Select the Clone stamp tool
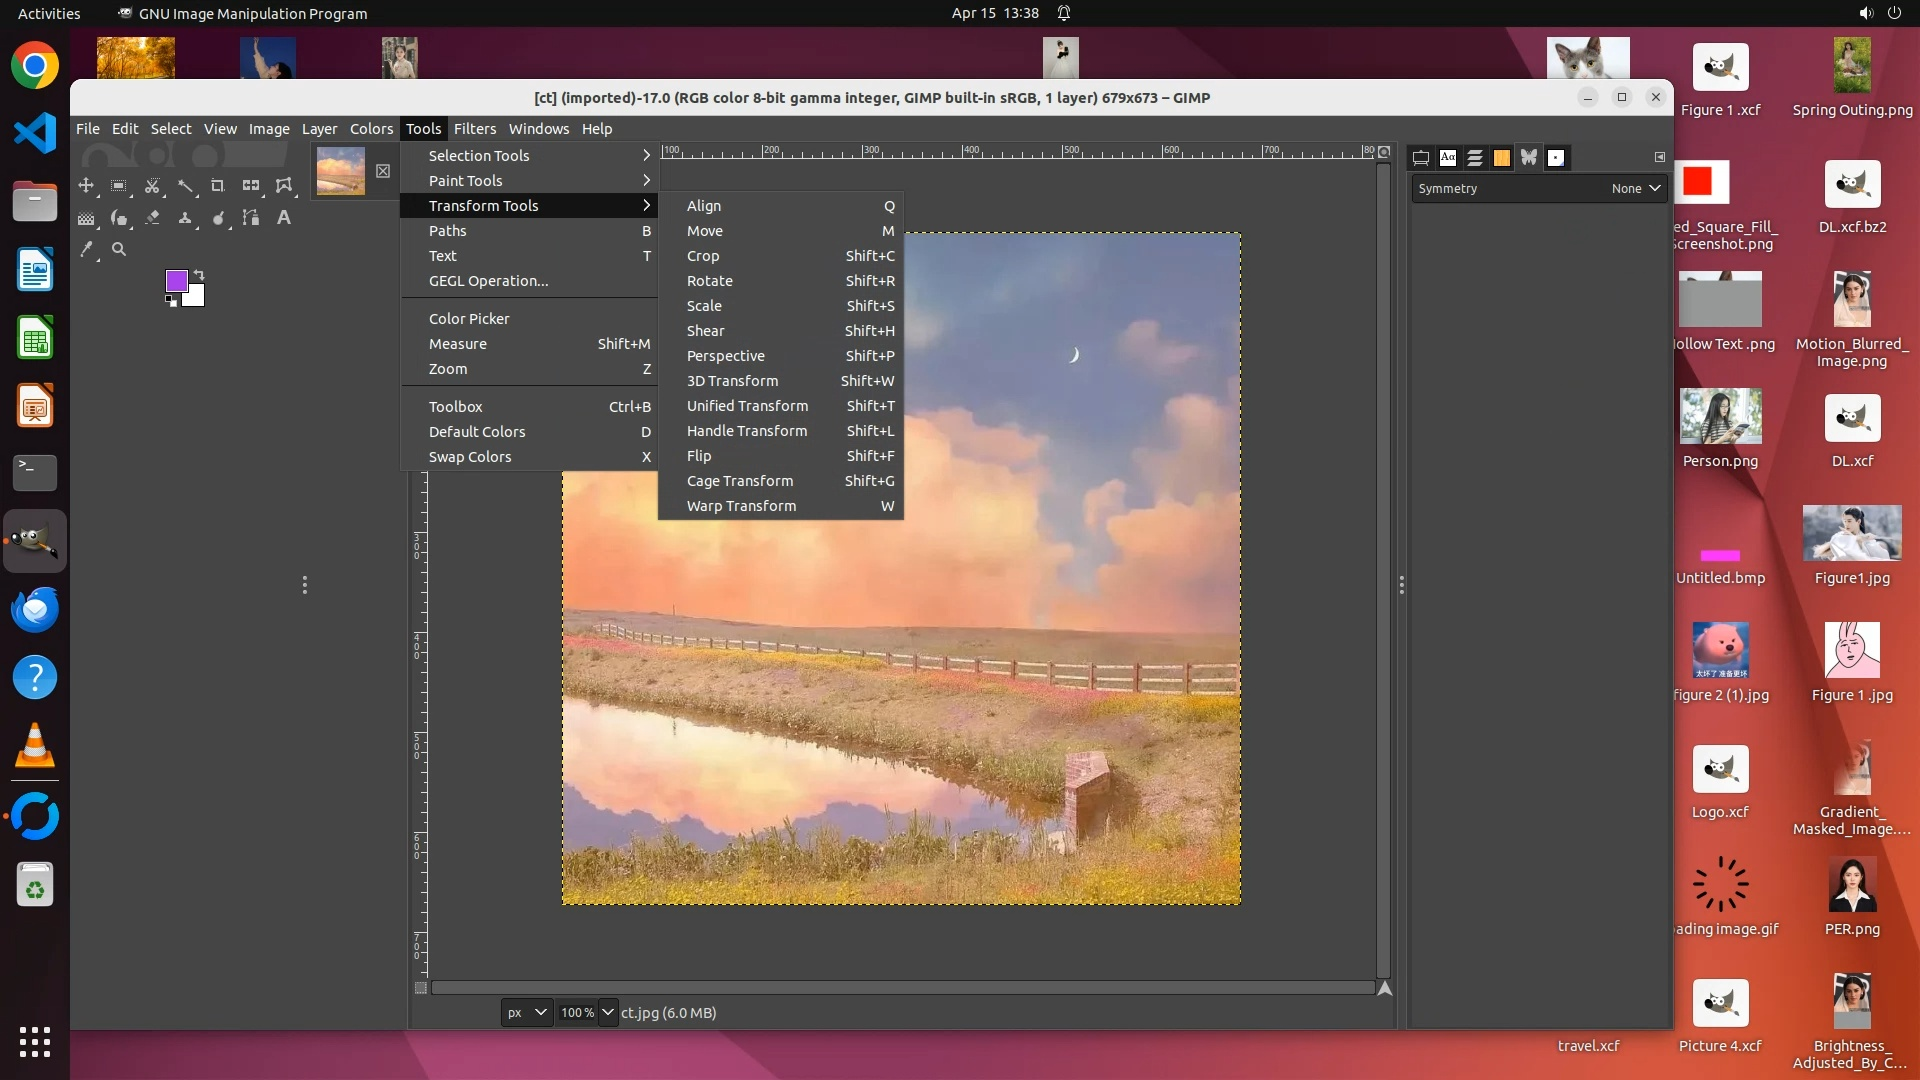This screenshot has width=1920, height=1080. coord(185,218)
